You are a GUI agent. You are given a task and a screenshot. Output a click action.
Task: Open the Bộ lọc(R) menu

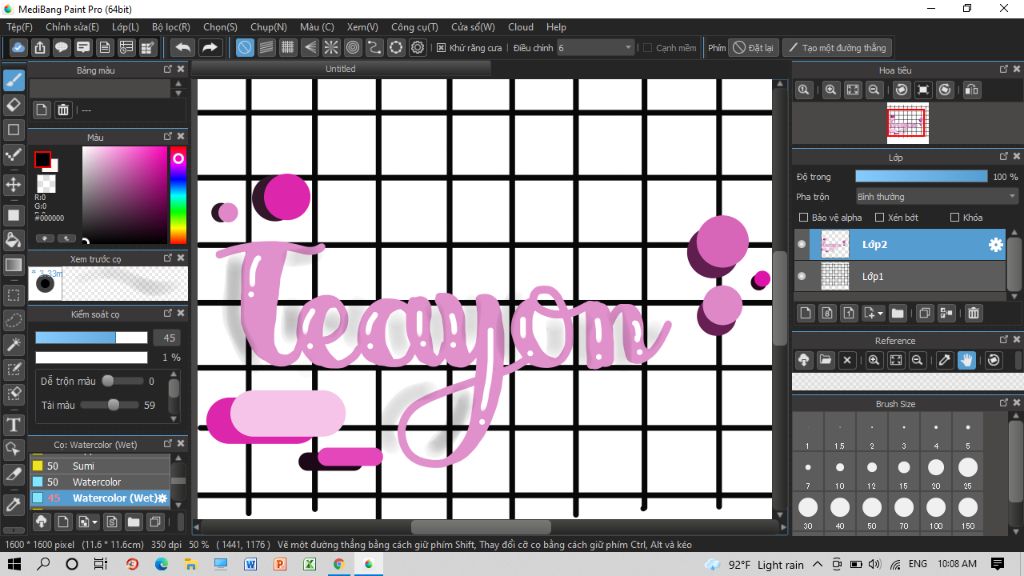(171, 27)
